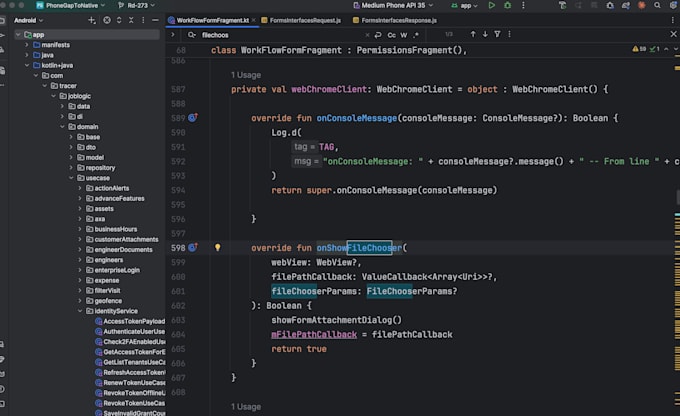680x416 pixels.
Task: Click 1 Usage hint above webChromeClient
Action: 246,75
